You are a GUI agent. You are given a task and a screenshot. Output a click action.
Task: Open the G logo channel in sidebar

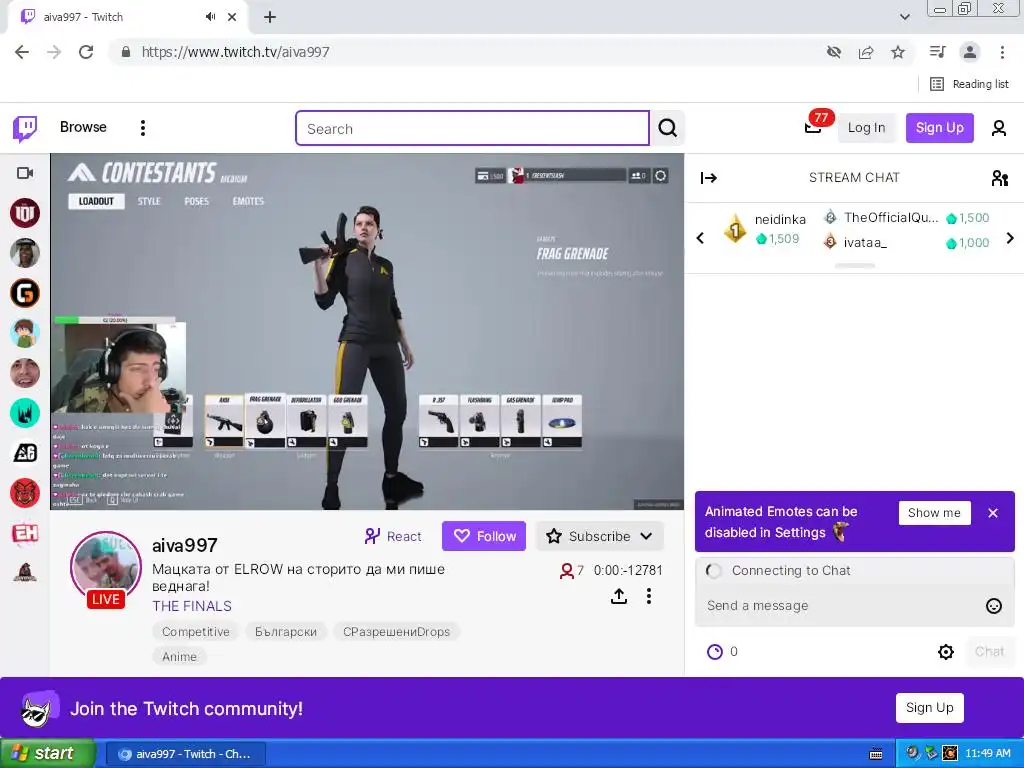pyautogui.click(x=25, y=293)
